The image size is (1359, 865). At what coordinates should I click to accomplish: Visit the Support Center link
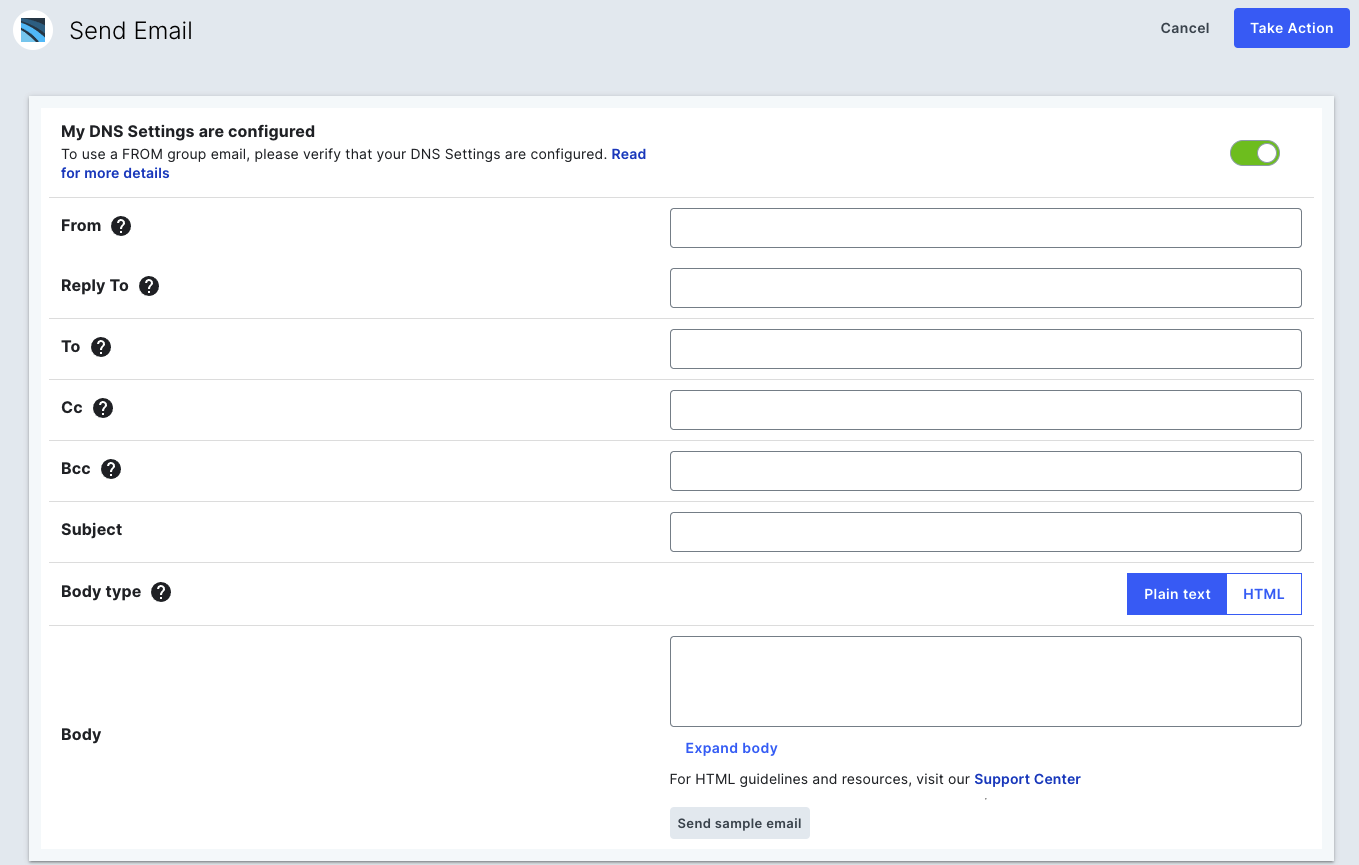tap(1027, 779)
